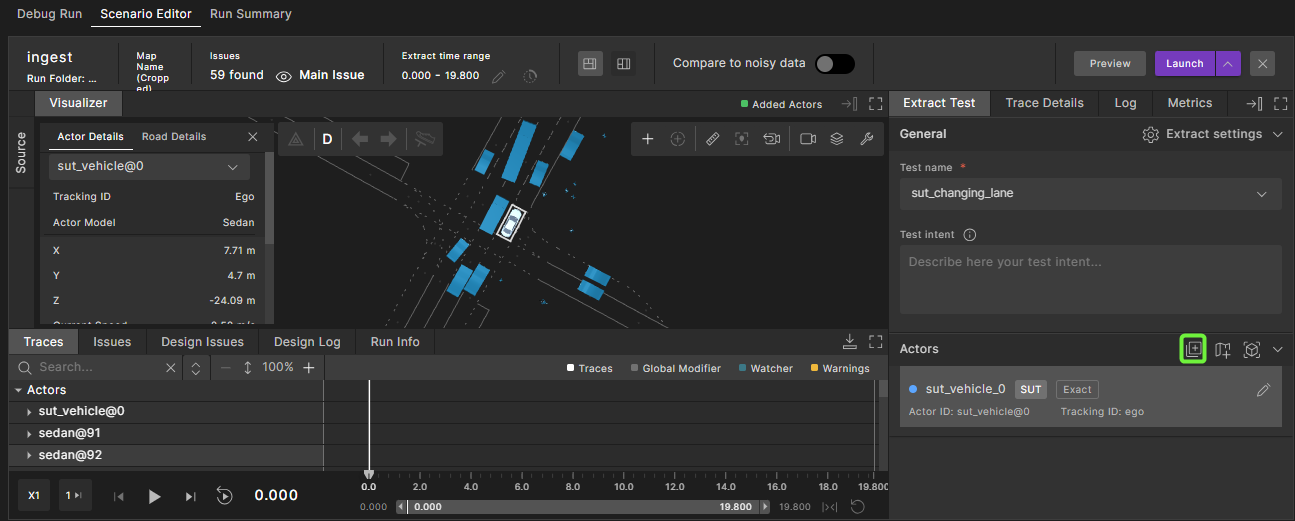1295x521 pixels.
Task: Click the Preview button
Action: [x=1109, y=63]
